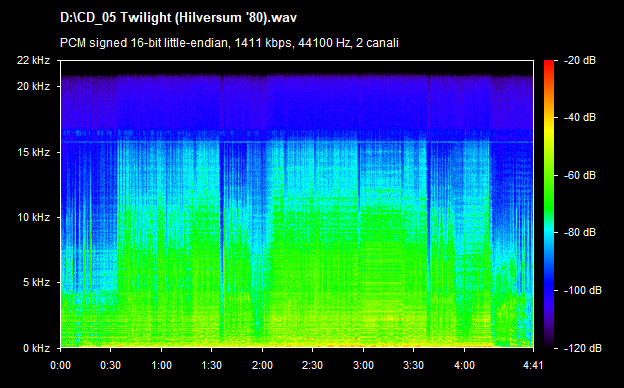Select the -120 dB scale label
The height and width of the screenshot is (388, 624).
(x=583, y=349)
